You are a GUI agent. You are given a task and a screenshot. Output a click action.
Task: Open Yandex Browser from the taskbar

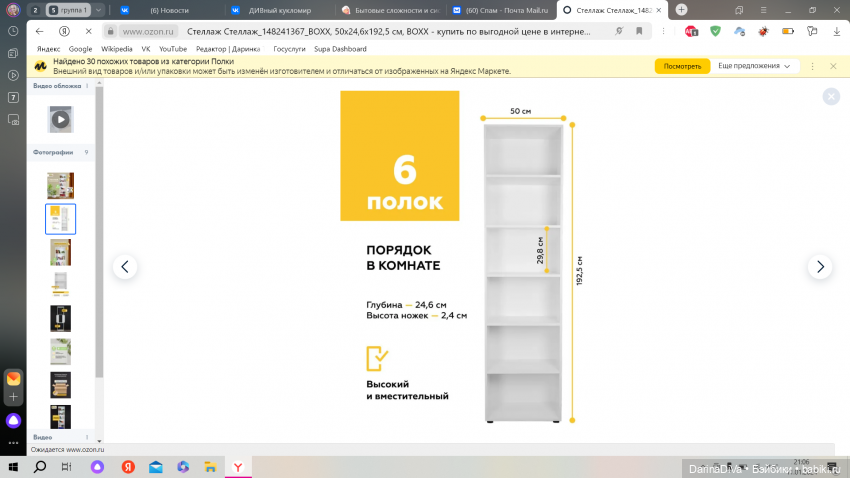click(x=237, y=467)
